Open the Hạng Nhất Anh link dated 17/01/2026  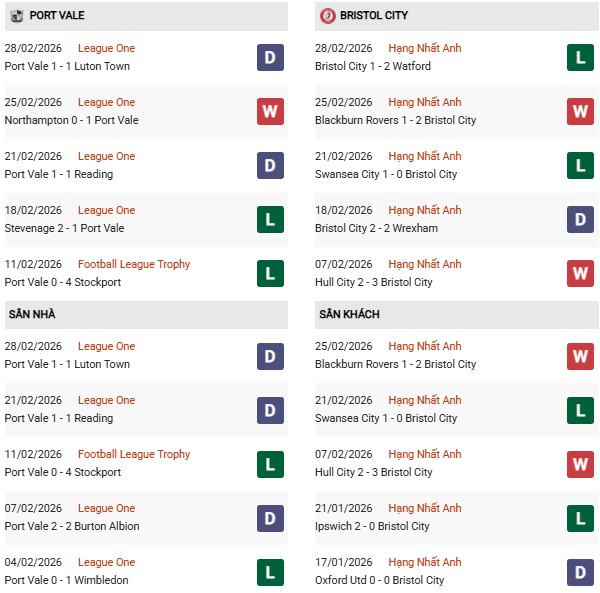coord(425,562)
